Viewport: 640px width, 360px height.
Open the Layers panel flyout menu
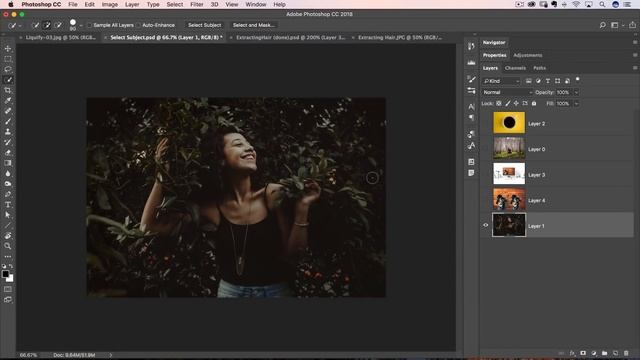tap(635, 68)
